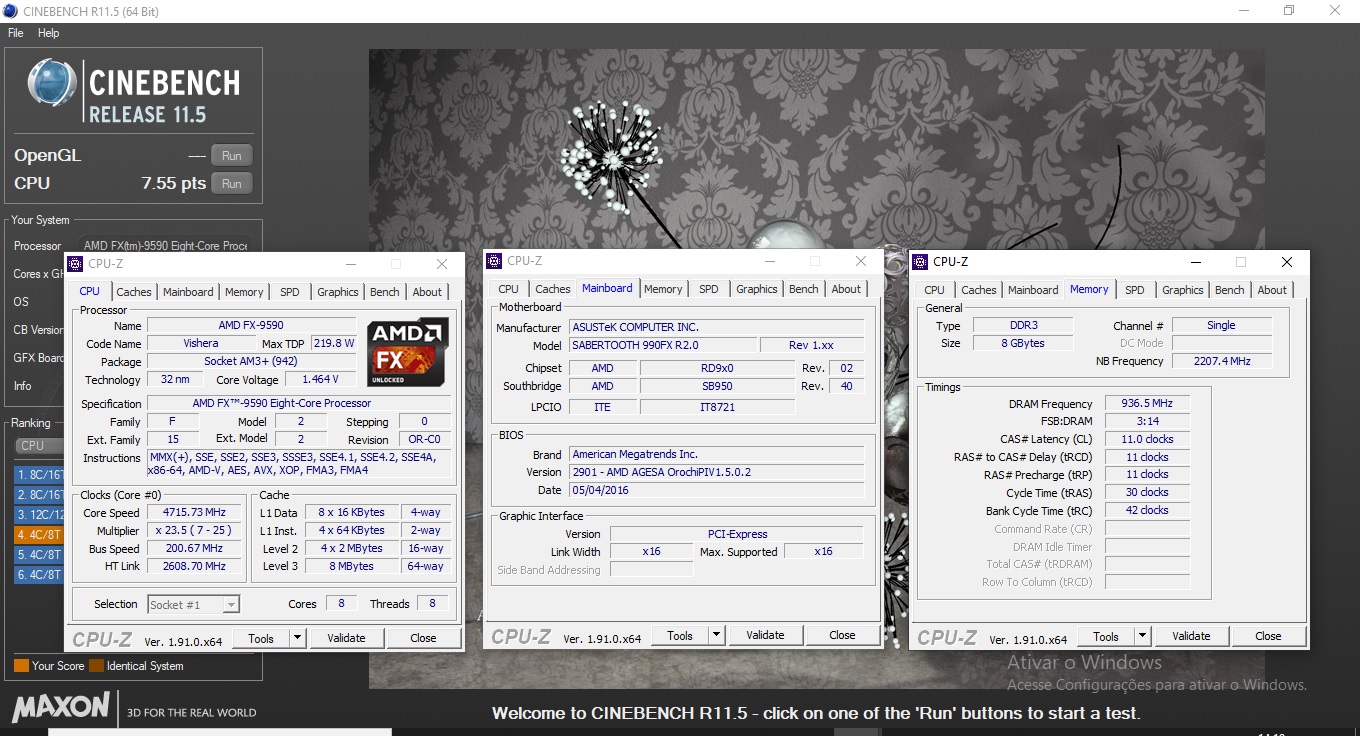The width and height of the screenshot is (1360, 736).
Task: Run the OpenGL benchmark
Action: click(x=231, y=155)
